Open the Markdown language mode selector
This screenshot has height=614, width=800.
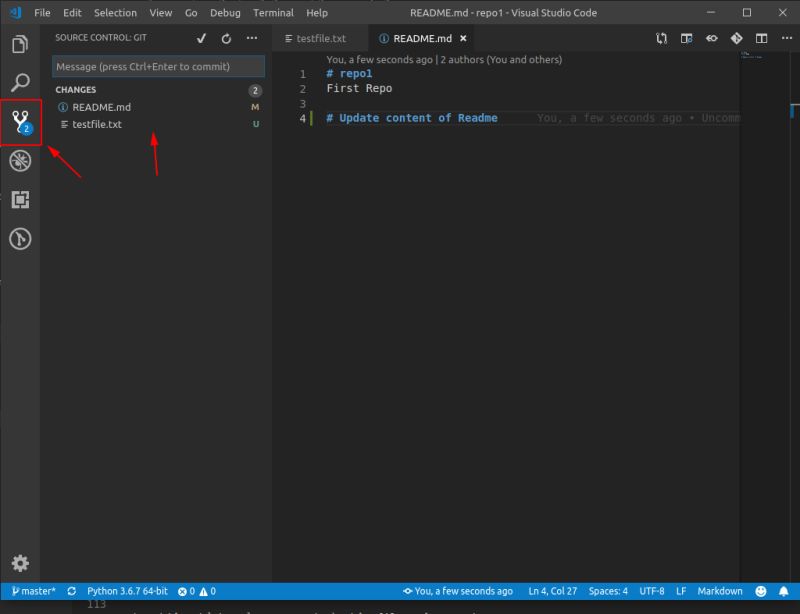click(720, 591)
